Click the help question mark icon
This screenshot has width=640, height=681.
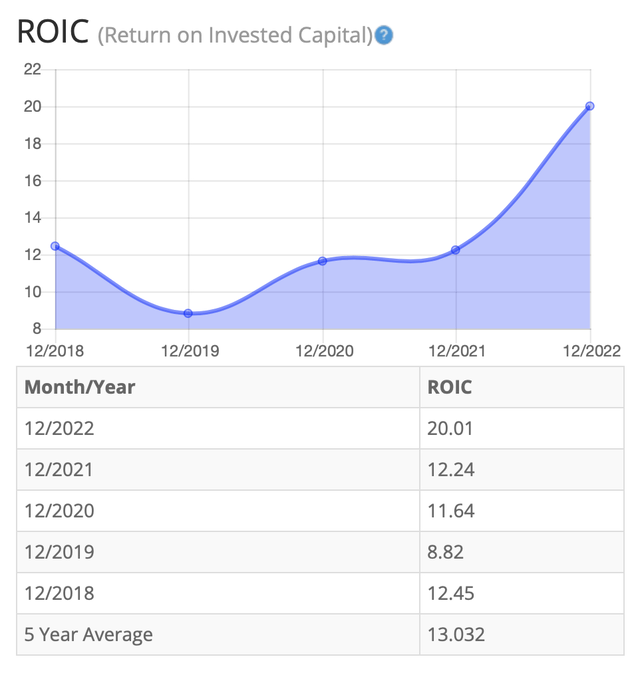[384, 36]
